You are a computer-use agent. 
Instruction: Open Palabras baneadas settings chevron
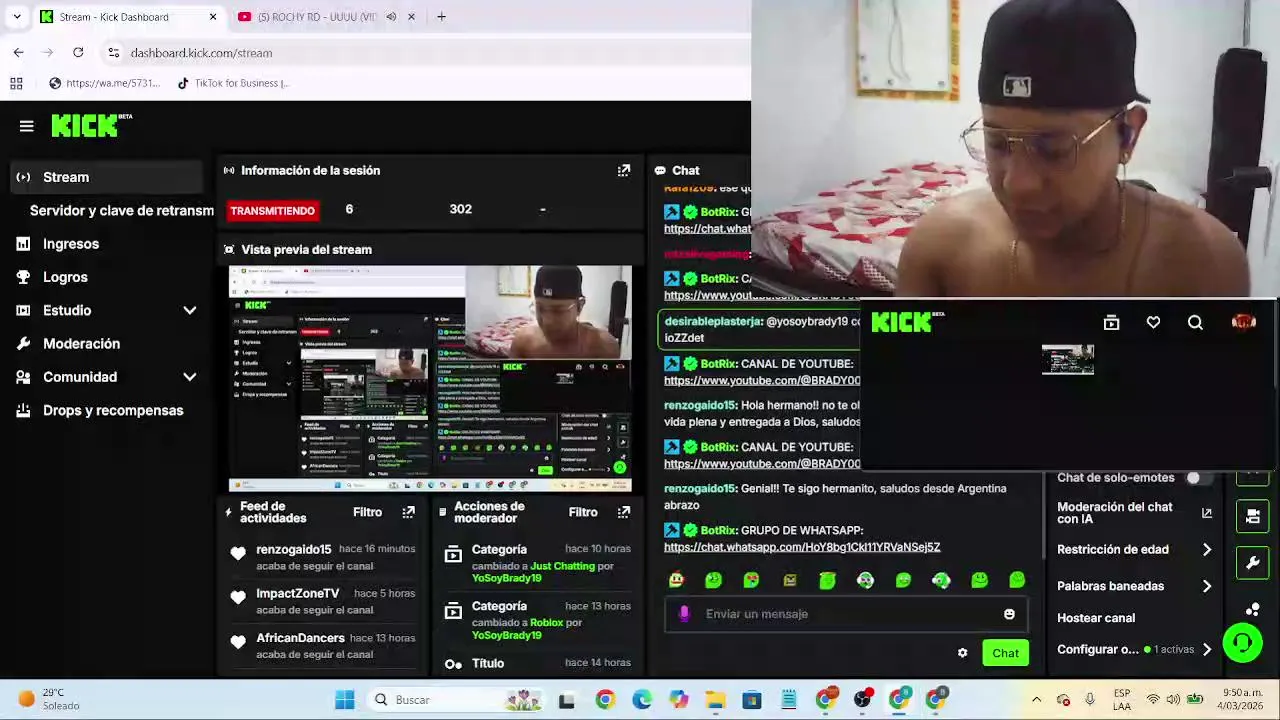[x=1207, y=586]
